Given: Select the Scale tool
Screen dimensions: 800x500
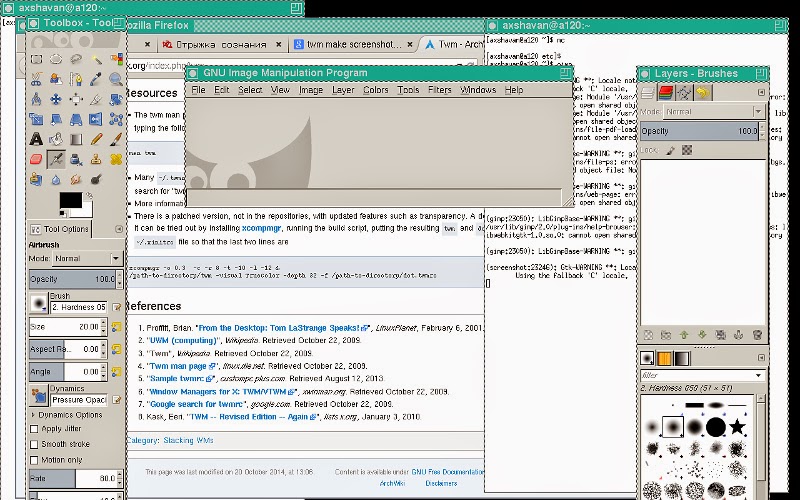Looking at the screenshot, I should tap(36, 119).
